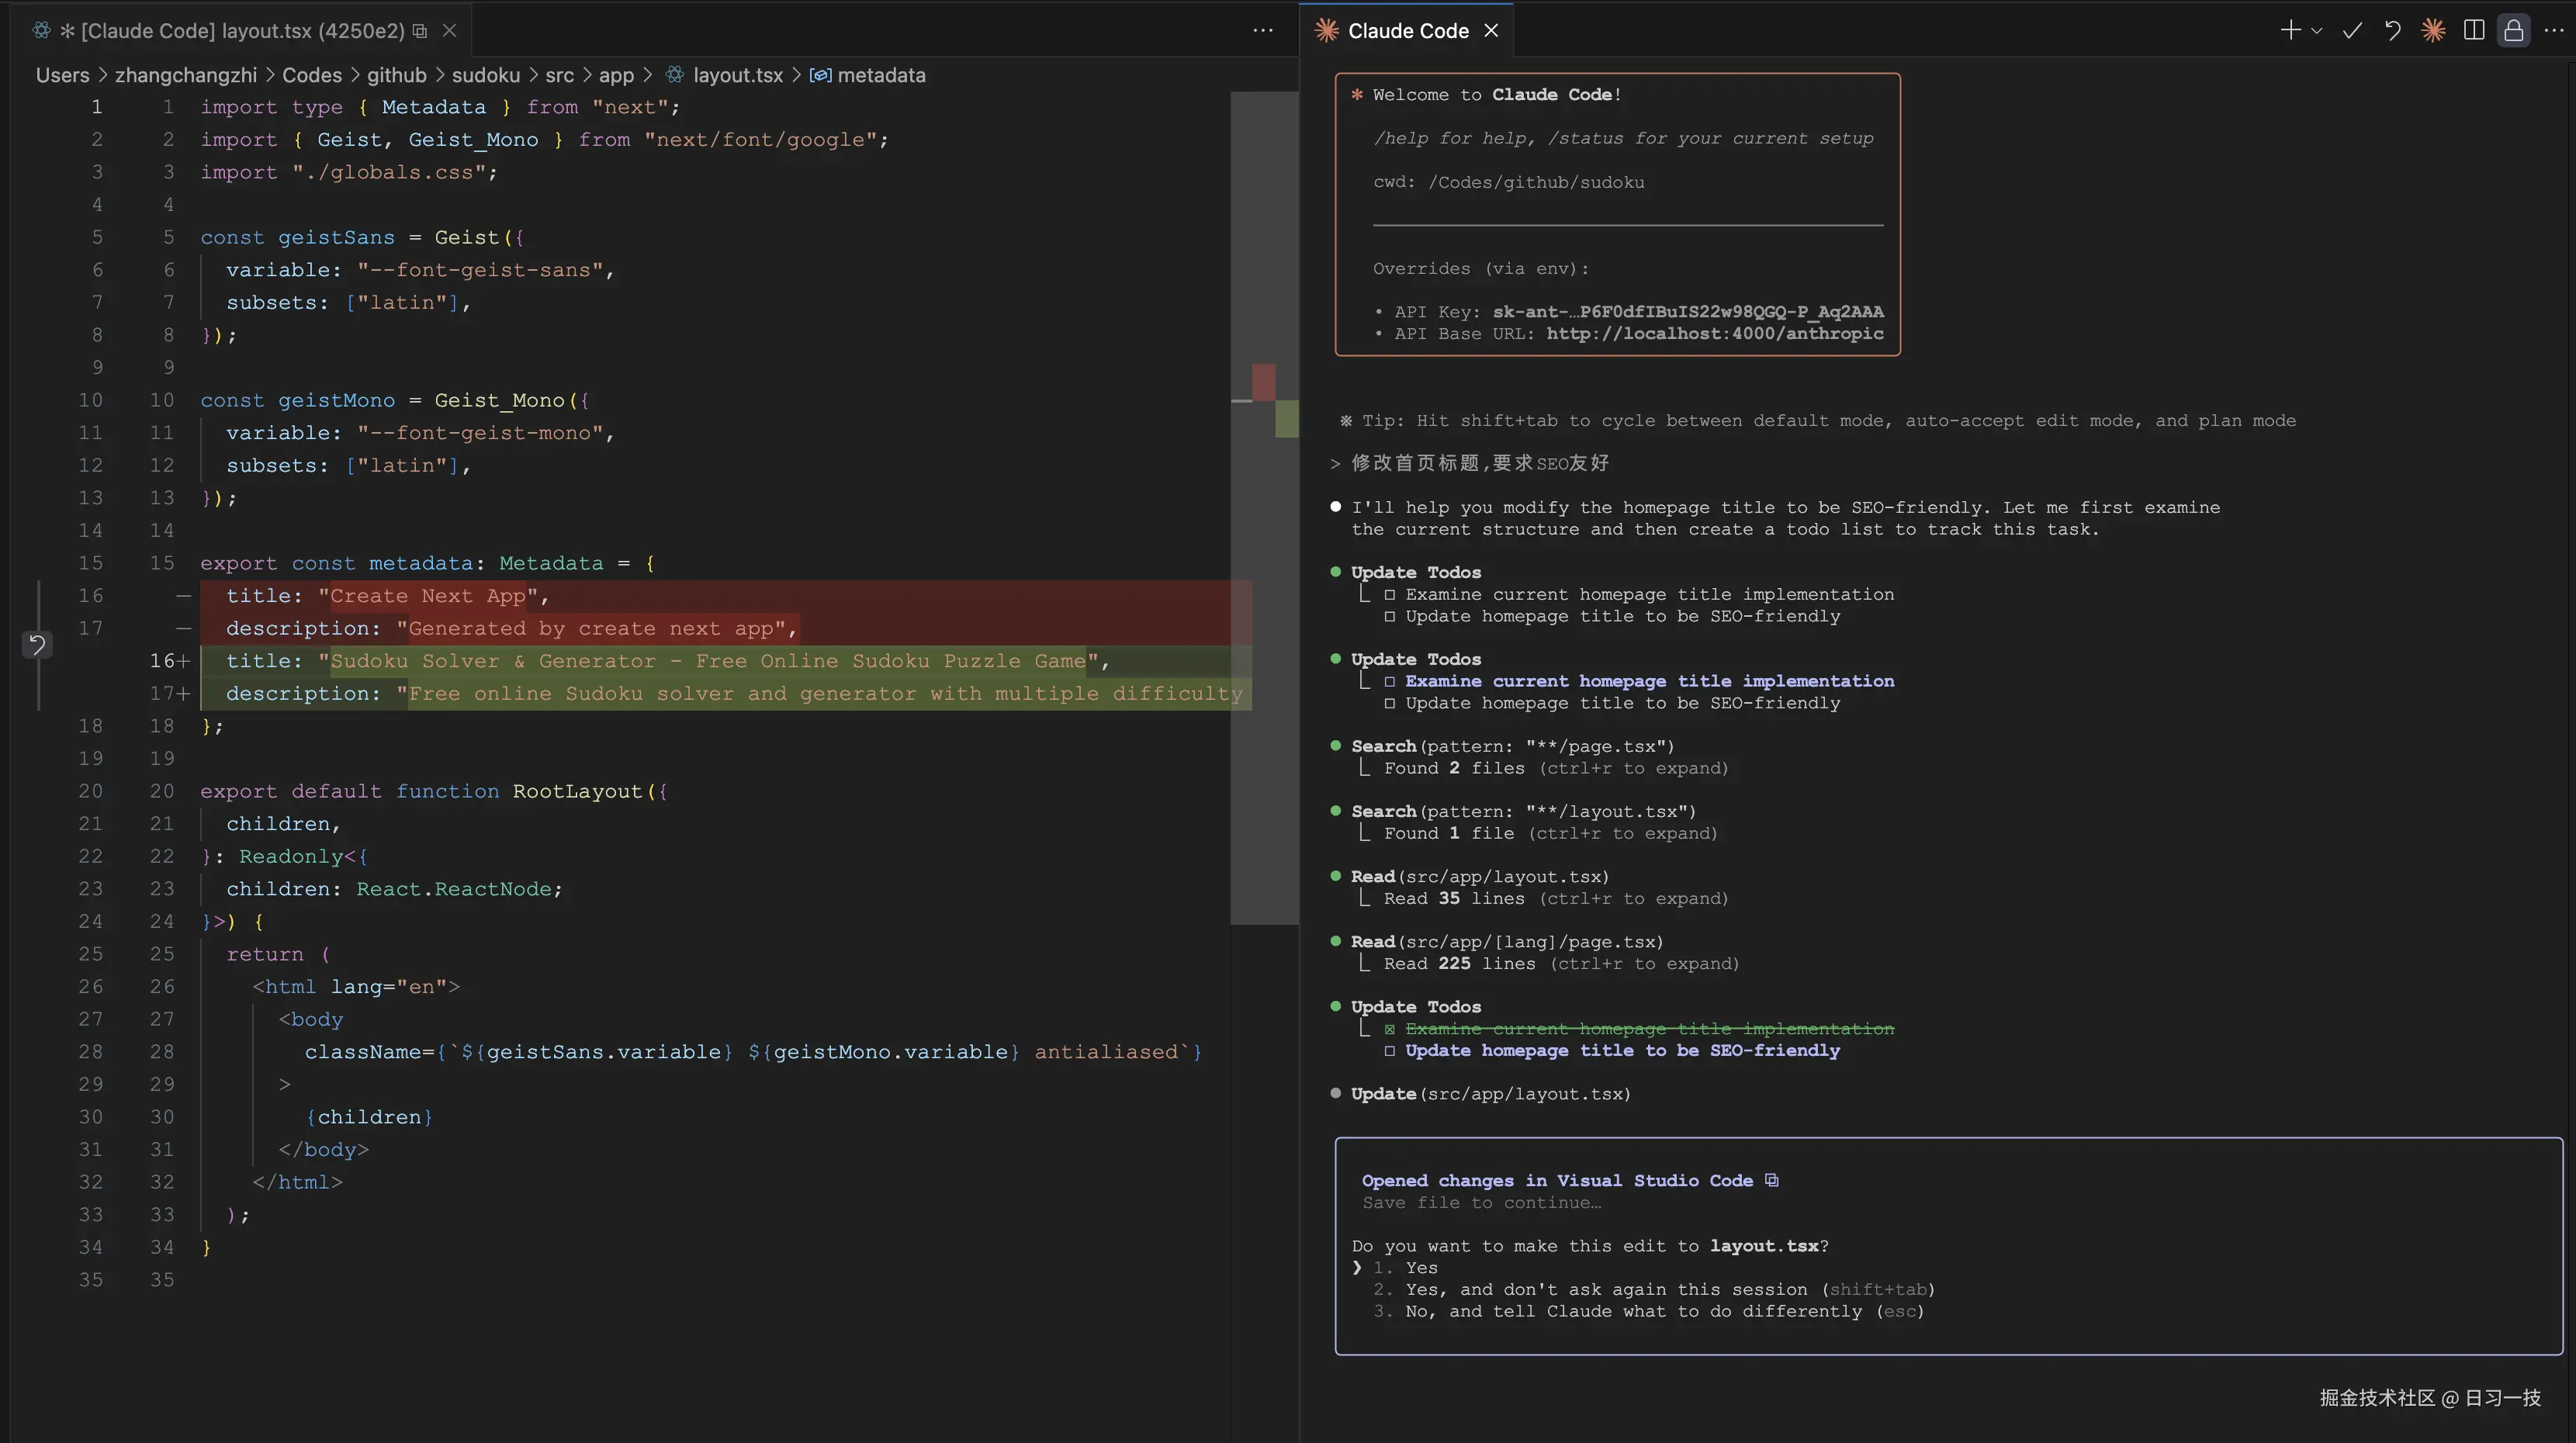Open the editor's "..." more actions menu
2576x1443 pixels.
point(1263,31)
